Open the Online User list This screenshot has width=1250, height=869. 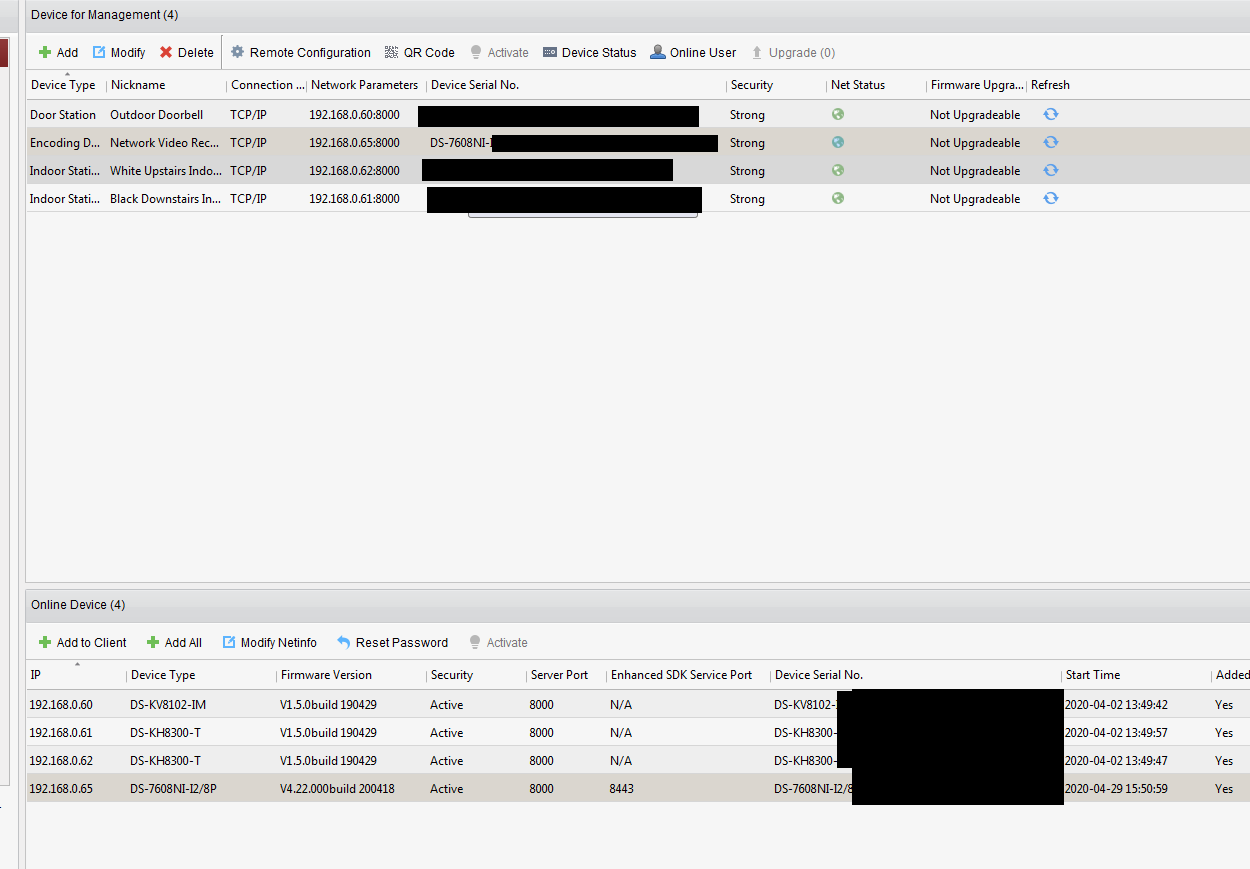693,53
